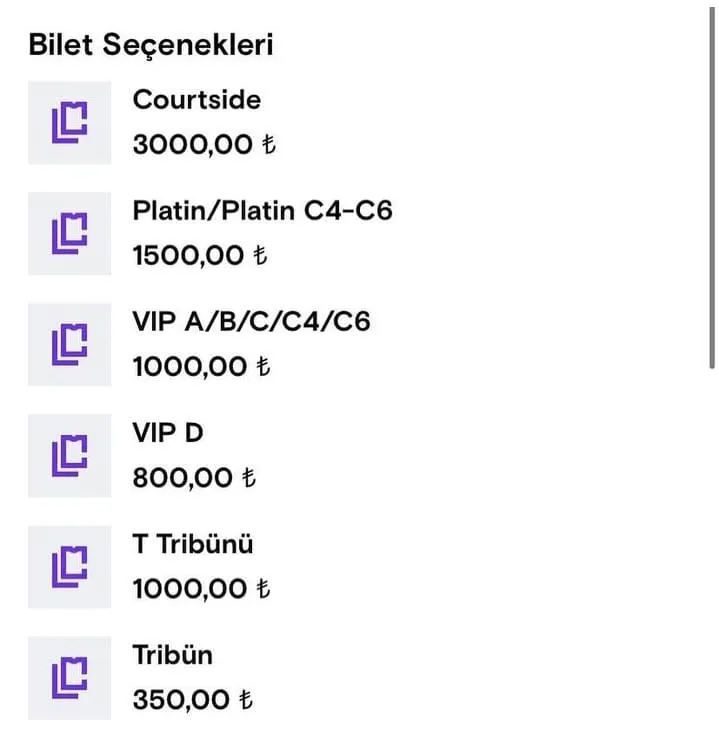719x744 pixels.
Task: Click the ticket icon beside Platin/Platin C4-C6
Action: (69, 233)
